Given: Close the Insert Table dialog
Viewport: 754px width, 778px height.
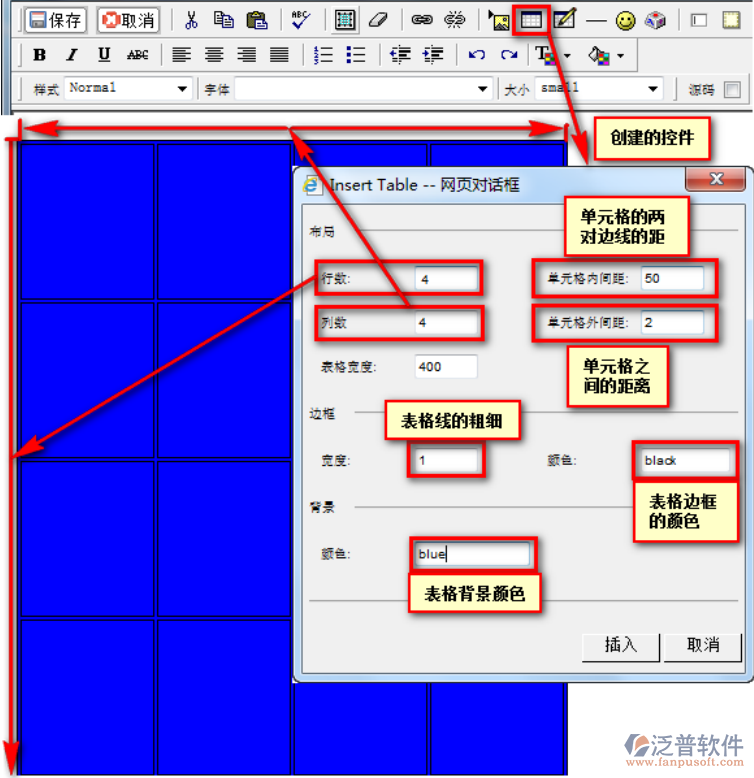Looking at the screenshot, I should (x=716, y=179).
